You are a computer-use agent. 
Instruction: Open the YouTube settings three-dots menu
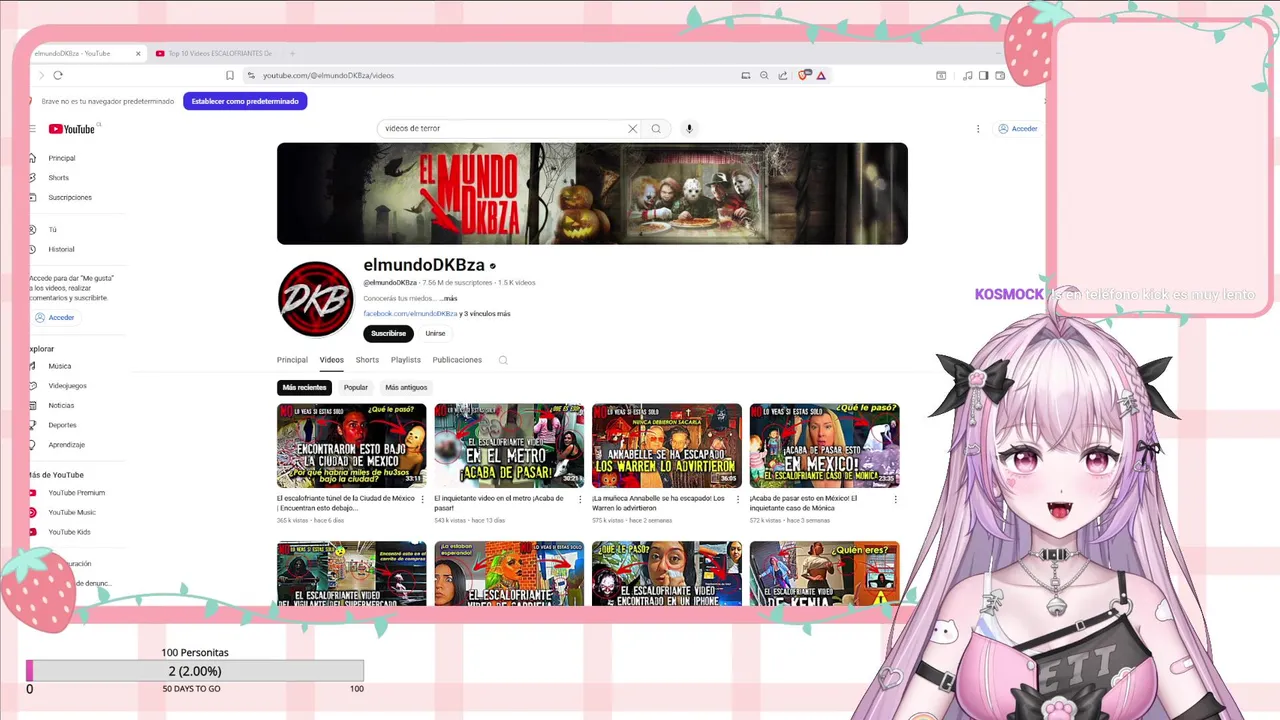point(978,128)
